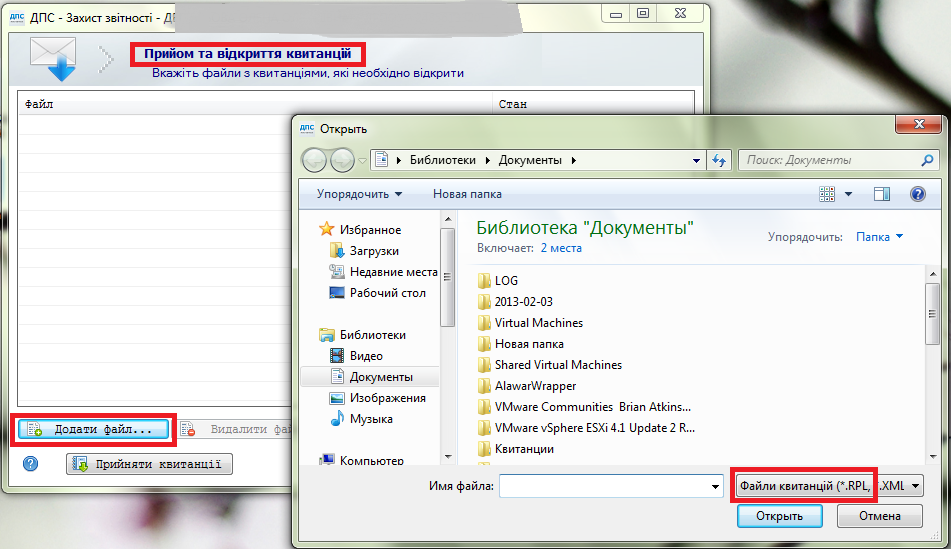This screenshot has width=951, height=549.
Task: Open the Упорядочить menu
Action: (359, 194)
